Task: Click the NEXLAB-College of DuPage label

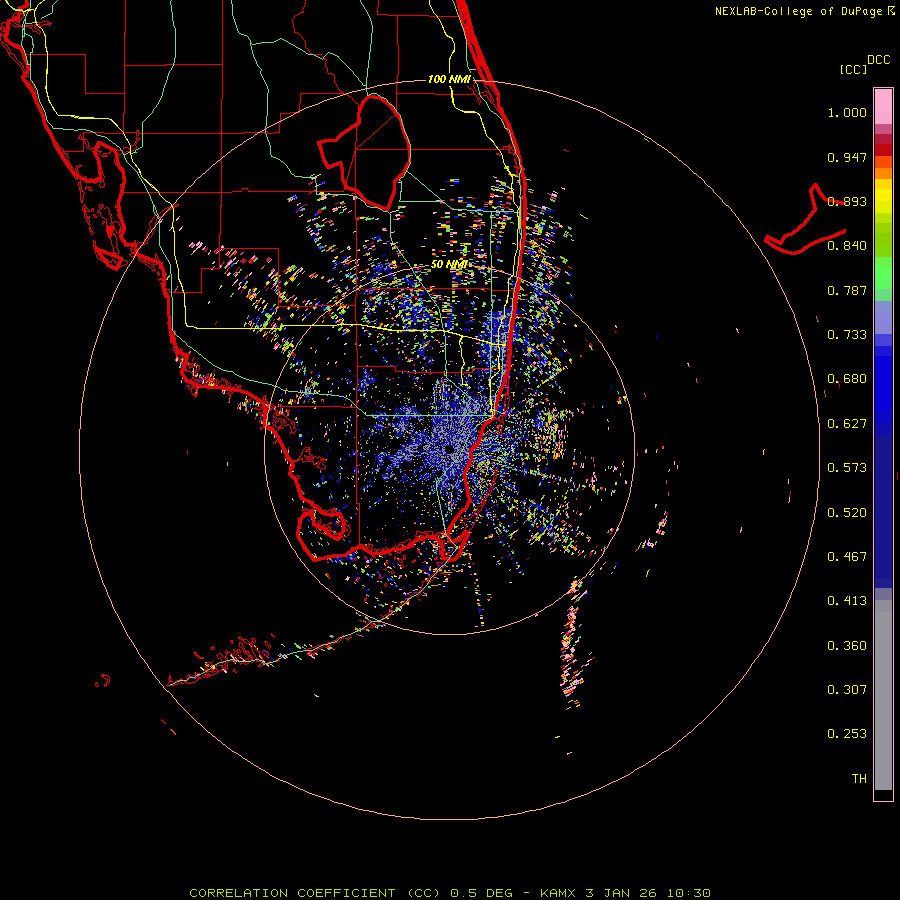Action: point(798,11)
